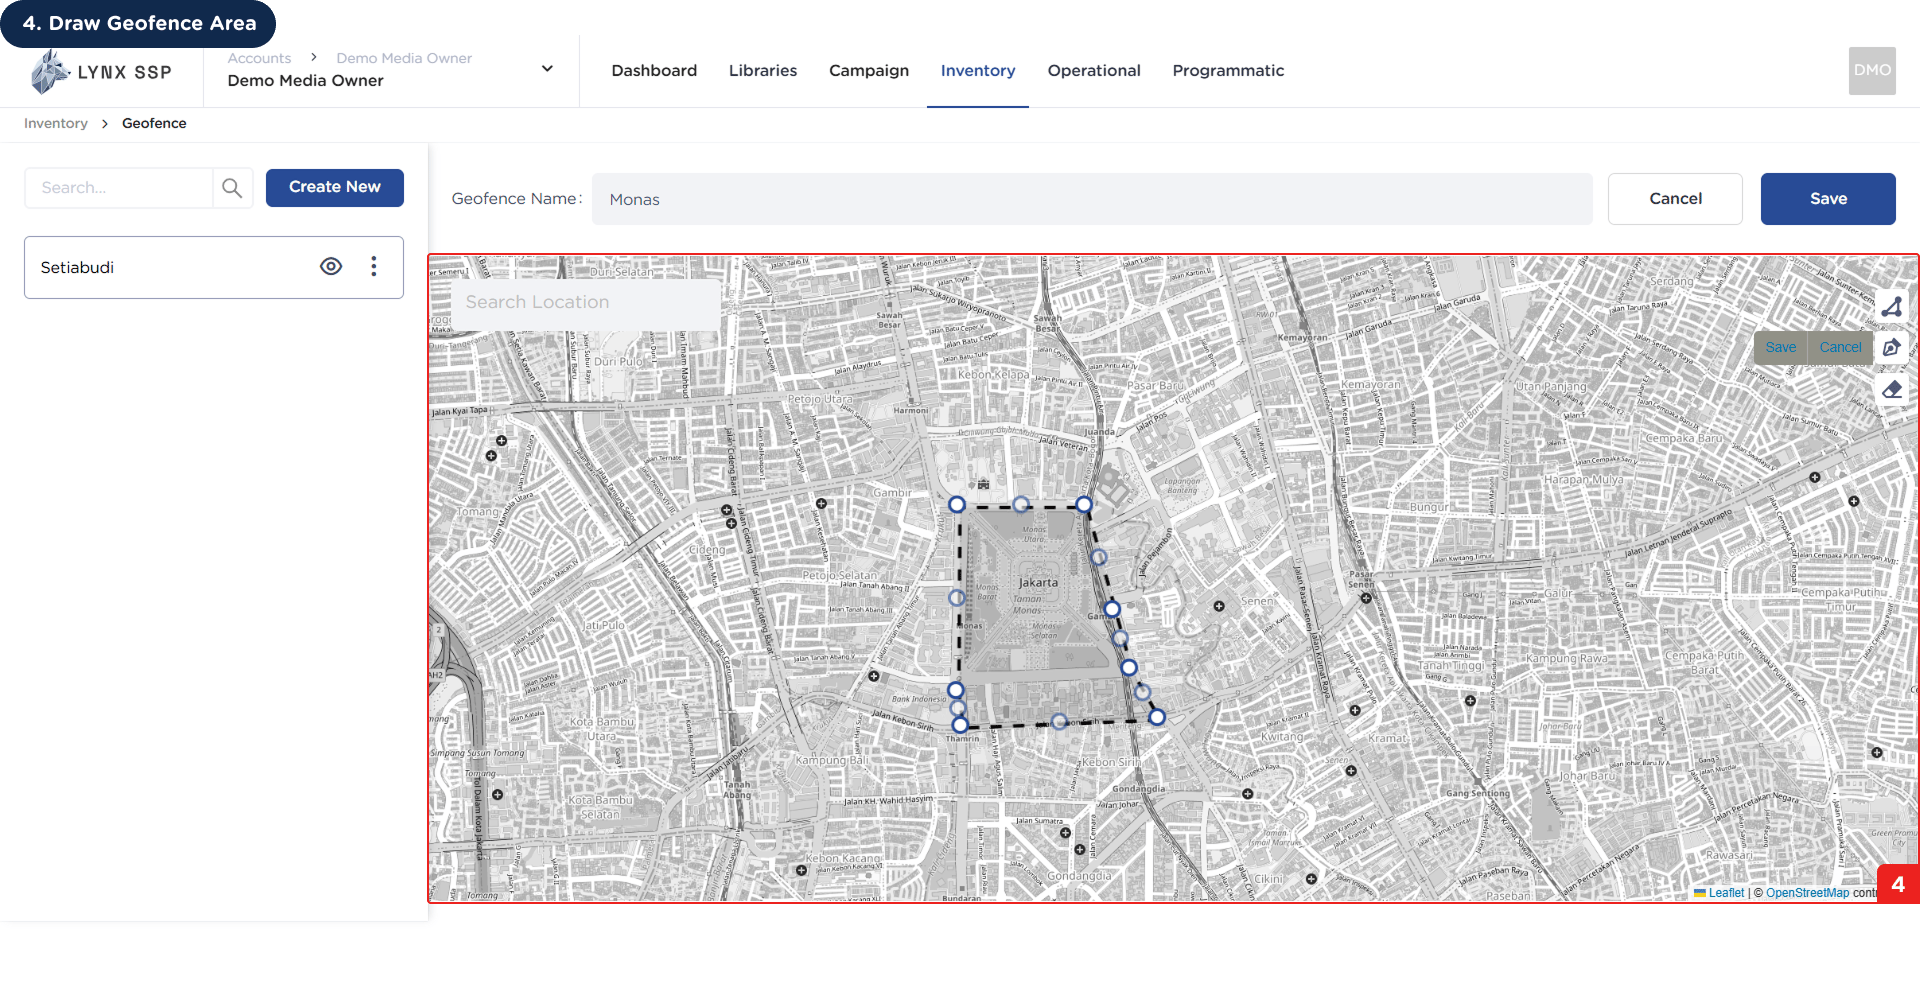Click Save in the map edit toolbar
Screen dimensions: 1920x983
pos(1781,348)
